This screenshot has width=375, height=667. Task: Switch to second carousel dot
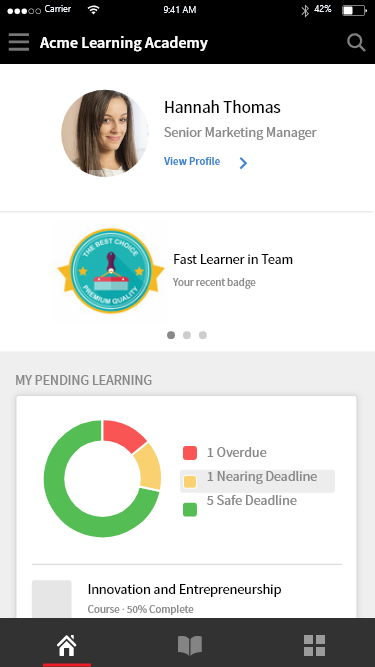click(187, 335)
